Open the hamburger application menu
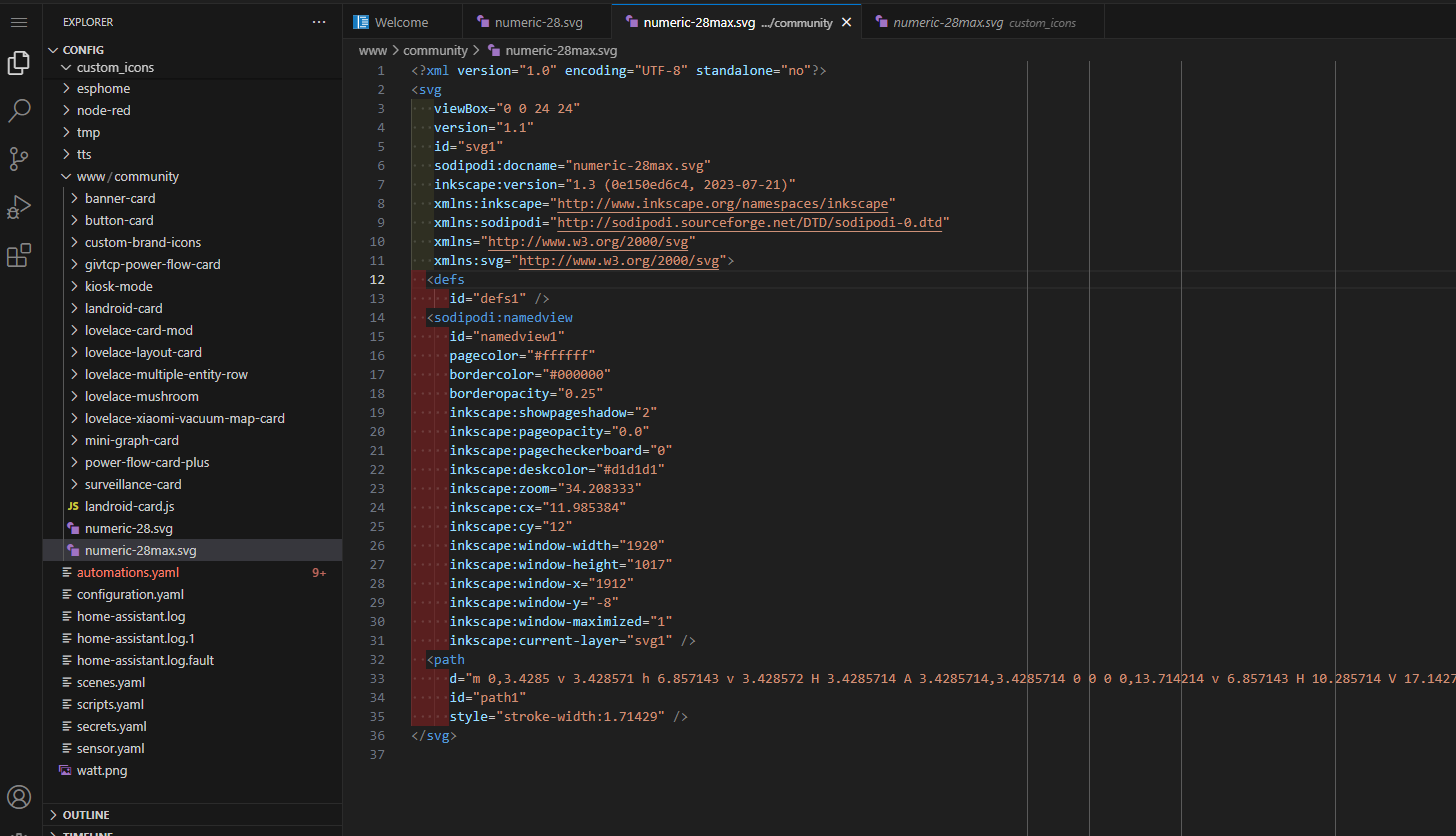1456x836 pixels. (18, 22)
